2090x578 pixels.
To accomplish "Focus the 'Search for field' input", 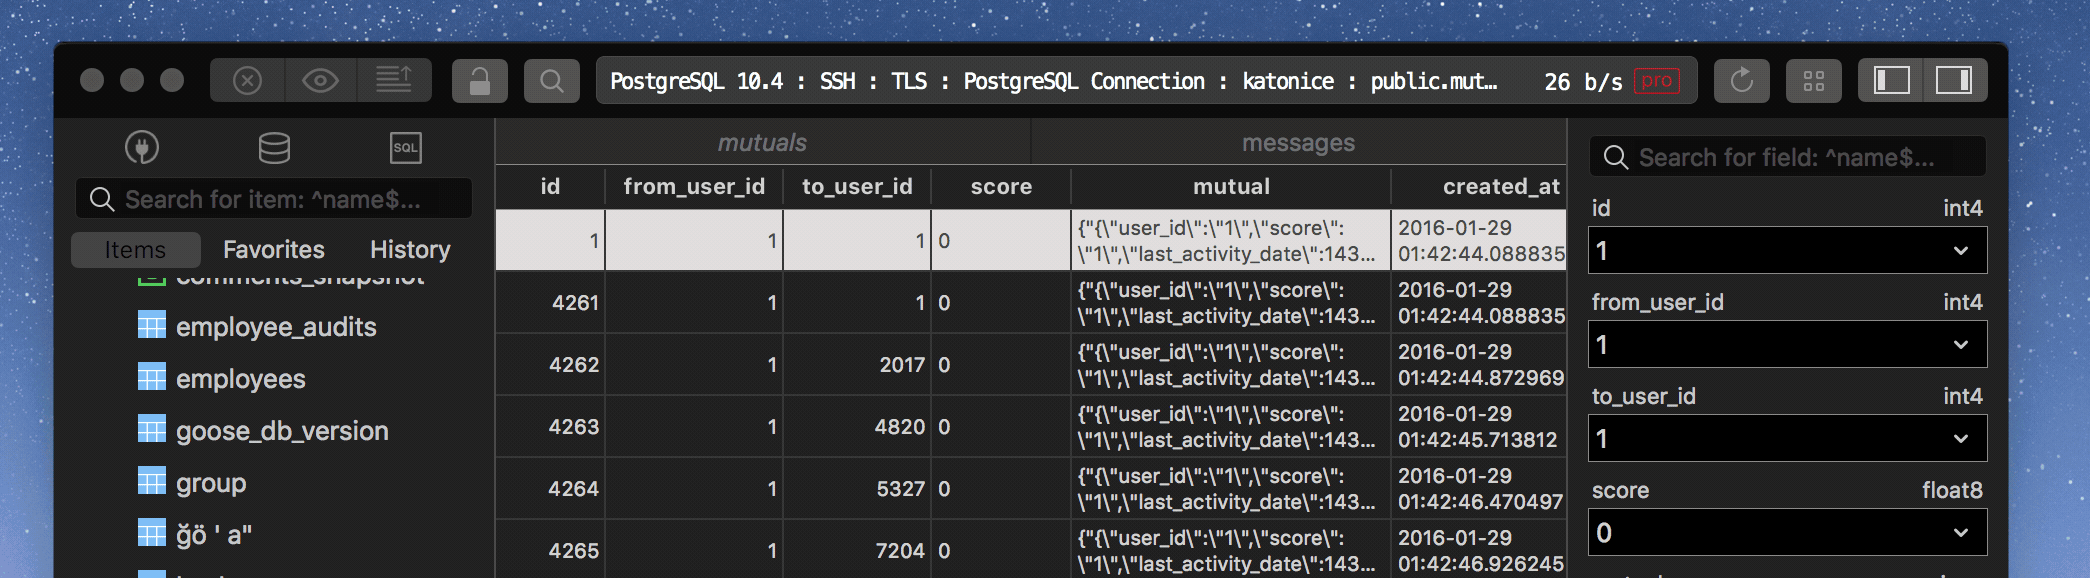I will tap(1787, 157).
